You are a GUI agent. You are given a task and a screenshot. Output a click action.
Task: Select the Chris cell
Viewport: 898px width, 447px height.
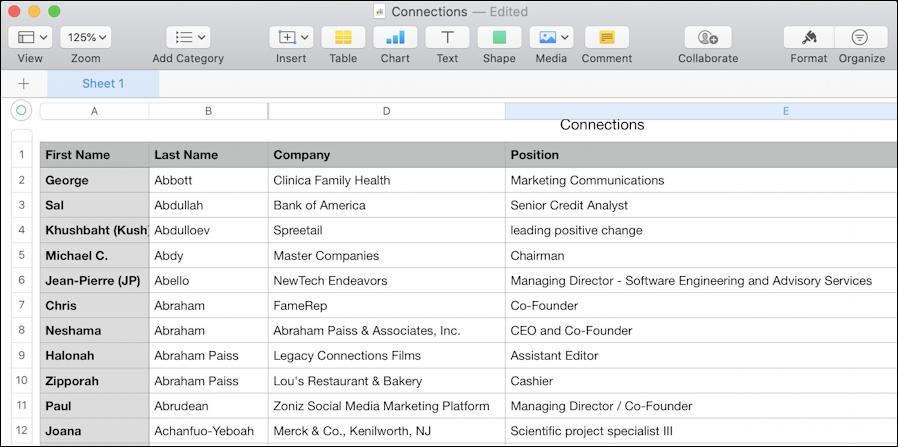coord(94,306)
